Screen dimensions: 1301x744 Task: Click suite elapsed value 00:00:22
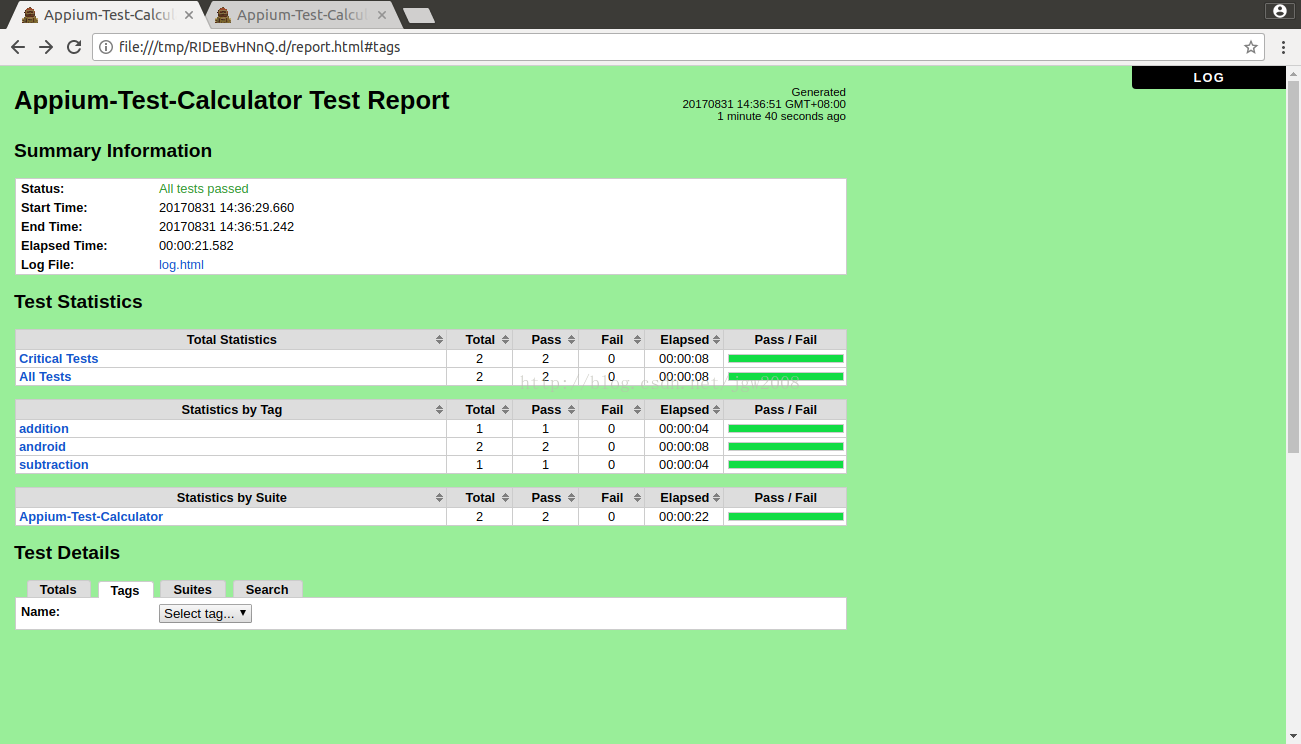click(x=684, y=517)
